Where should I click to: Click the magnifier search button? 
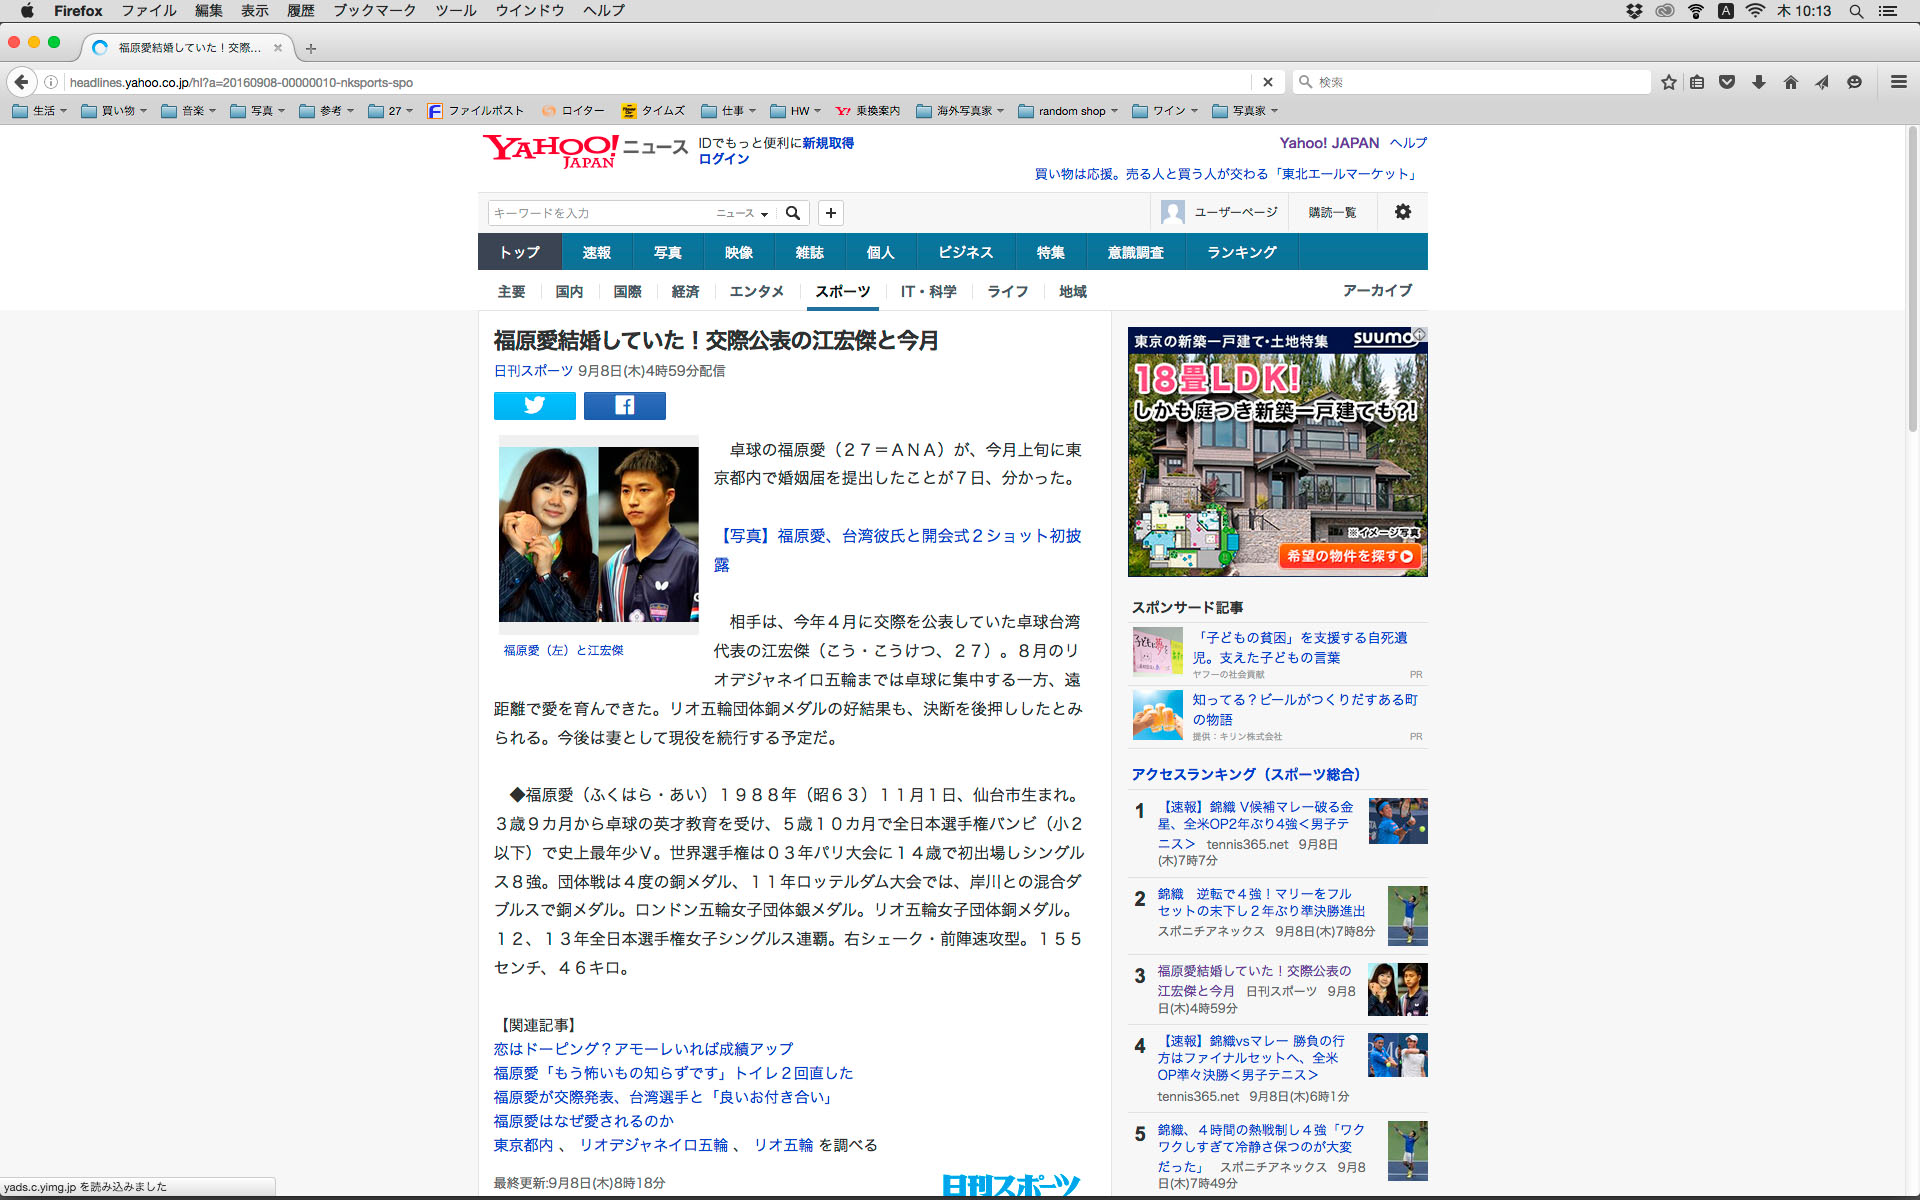coord(793,213)
